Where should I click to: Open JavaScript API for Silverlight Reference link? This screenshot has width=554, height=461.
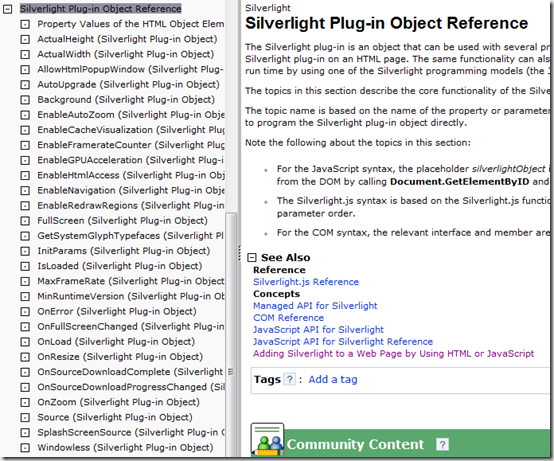click(343, 342)
